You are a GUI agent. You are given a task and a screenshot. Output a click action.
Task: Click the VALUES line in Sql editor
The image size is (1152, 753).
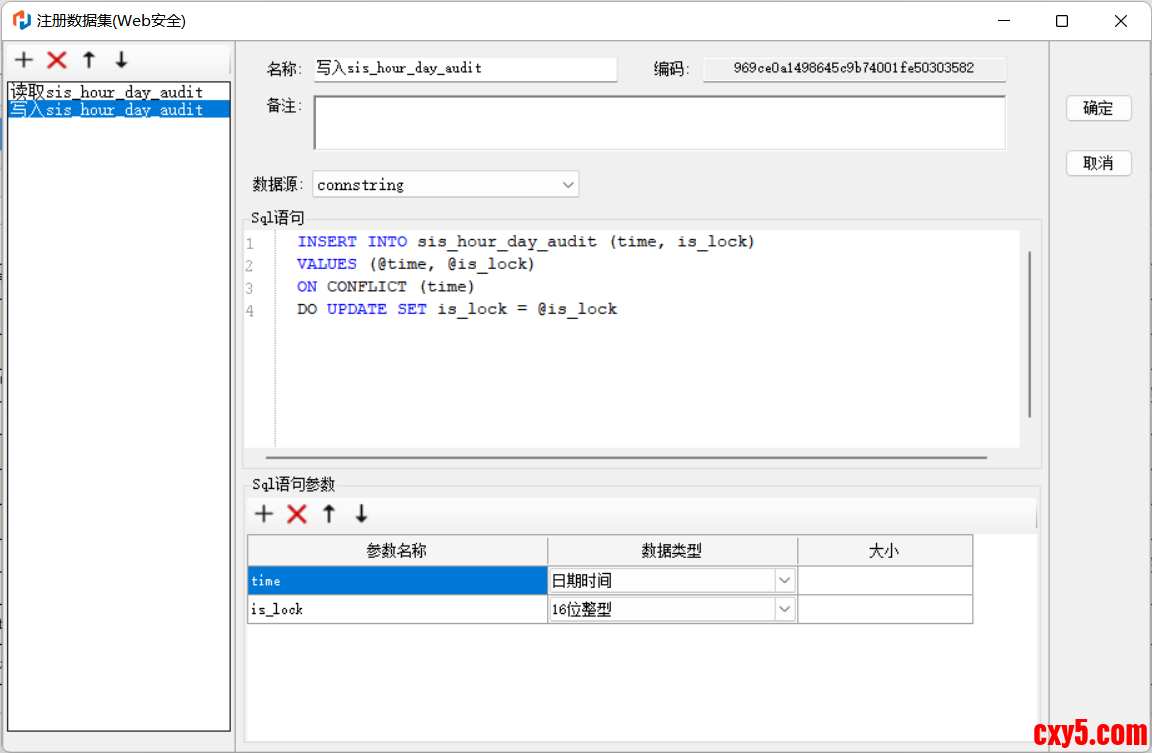click(415, 264)
